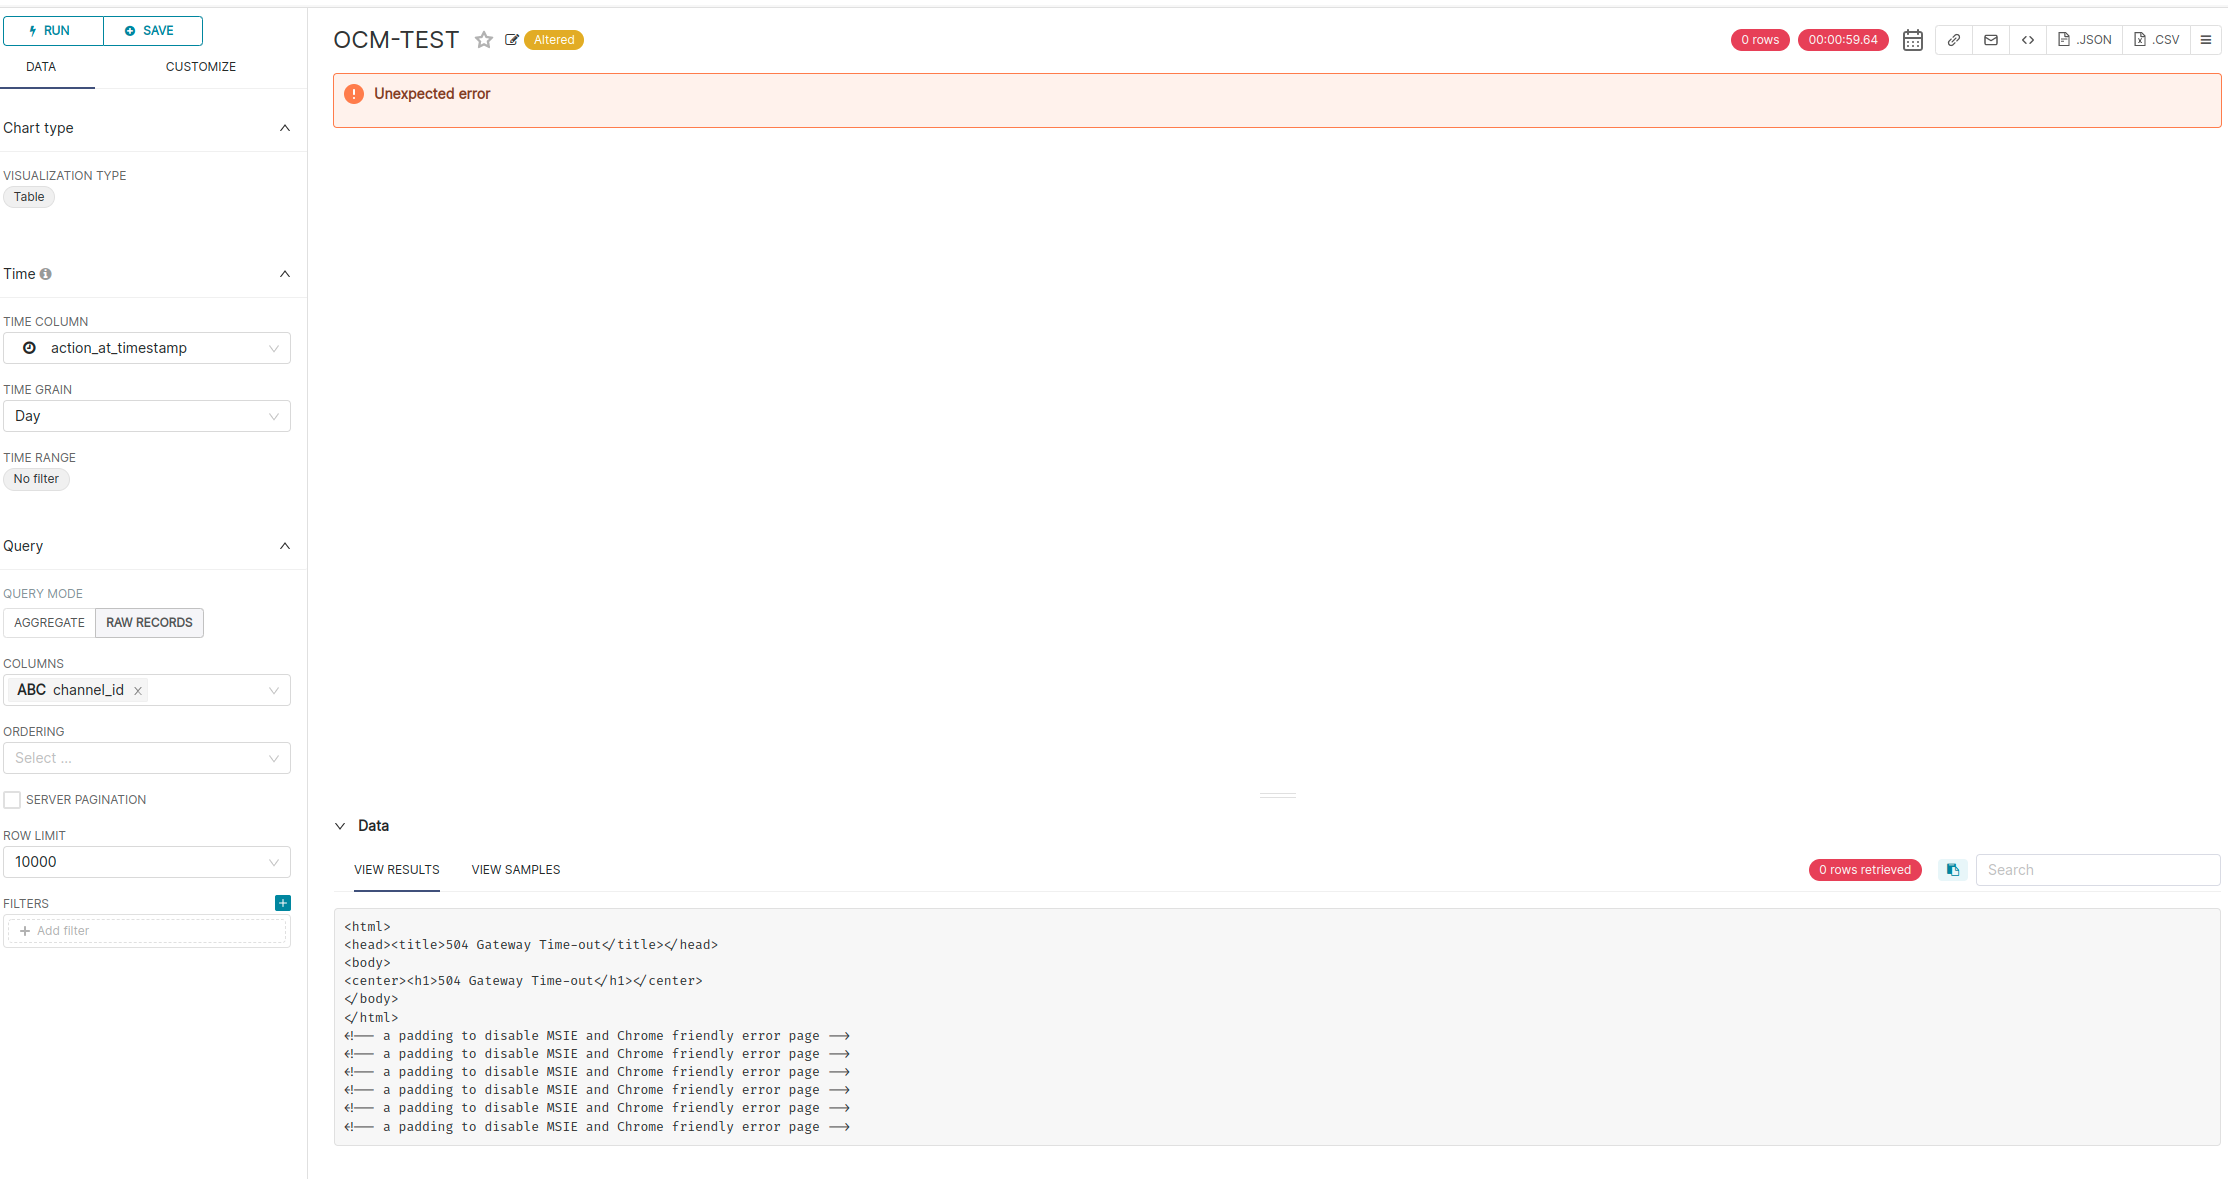Open email report via the envelope icon
The width and height of the screenshot is (2228, 1179).
tap(1991, 40)
